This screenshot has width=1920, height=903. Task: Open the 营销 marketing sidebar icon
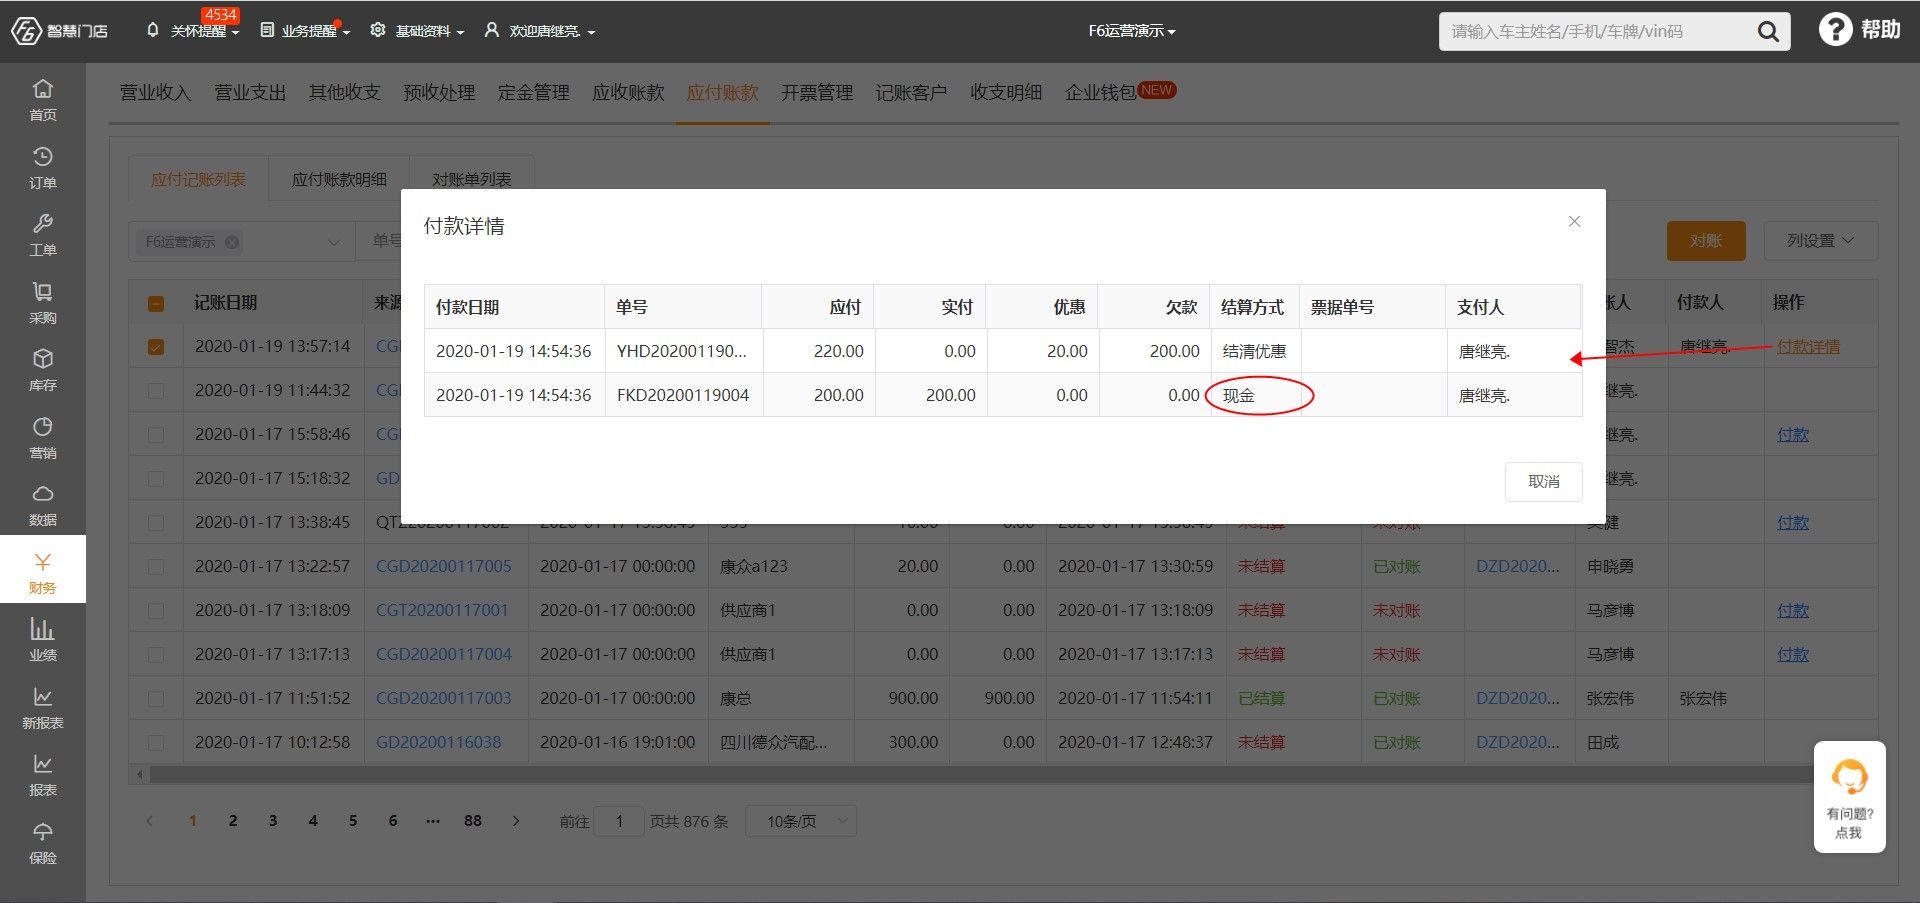click(42, 438)
